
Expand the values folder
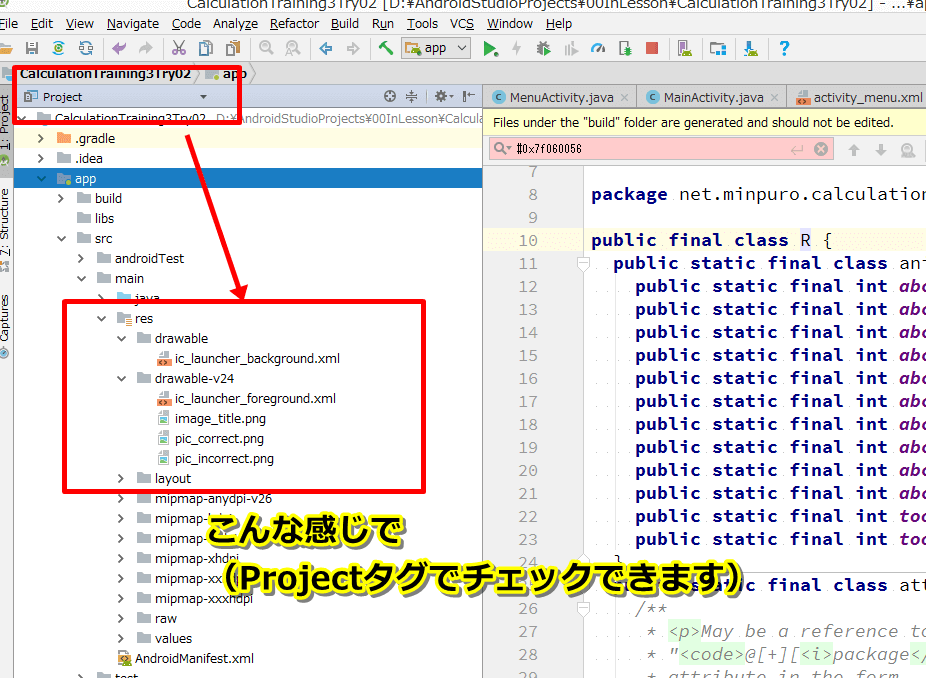click(121, 638)
